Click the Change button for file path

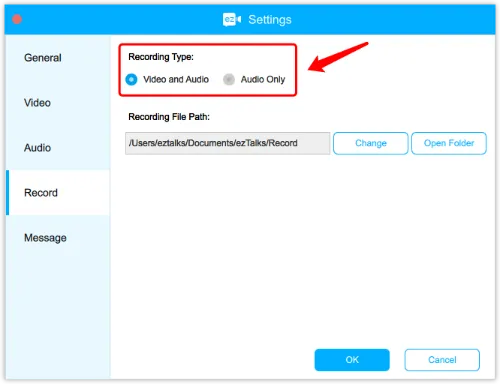tap(371, 143)
